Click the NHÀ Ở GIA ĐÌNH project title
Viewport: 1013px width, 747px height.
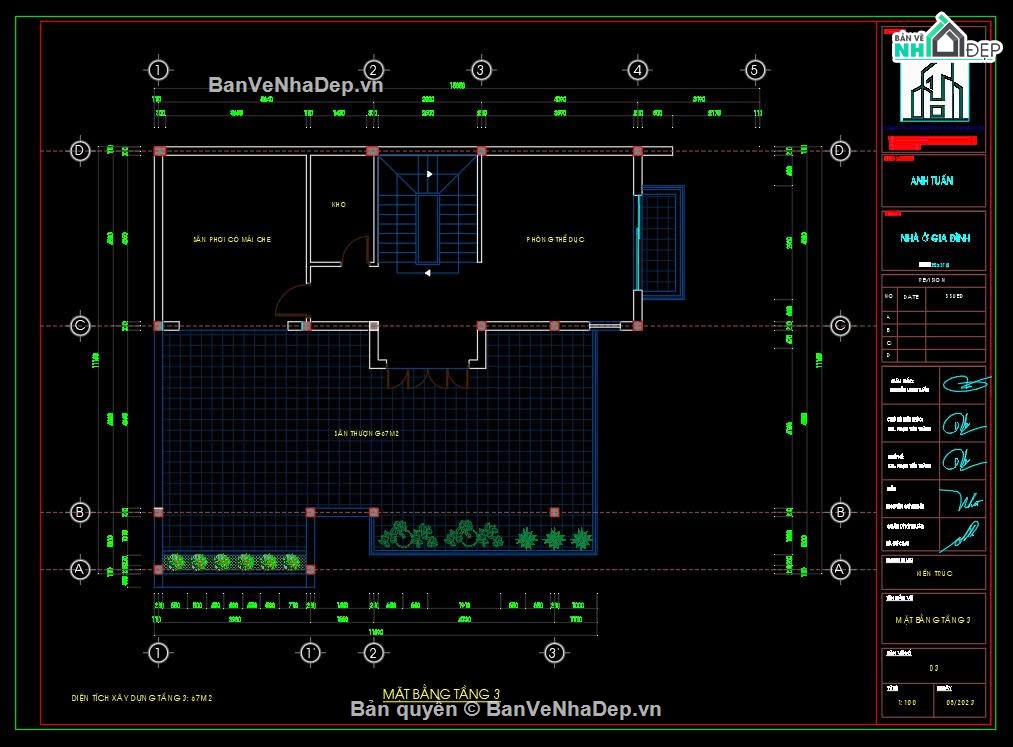tap(935, 238)
